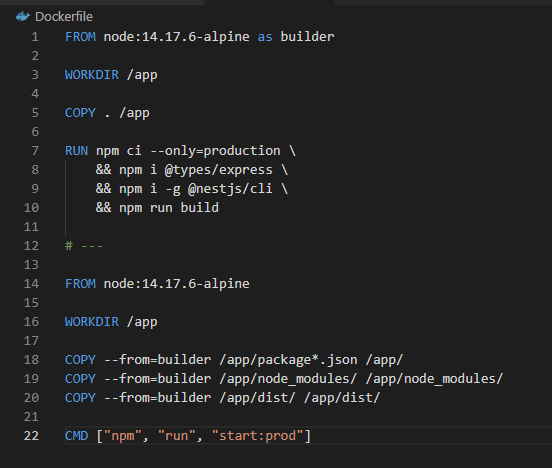
Task: Click line number 7 in gutter
Action: coord(35,151)
